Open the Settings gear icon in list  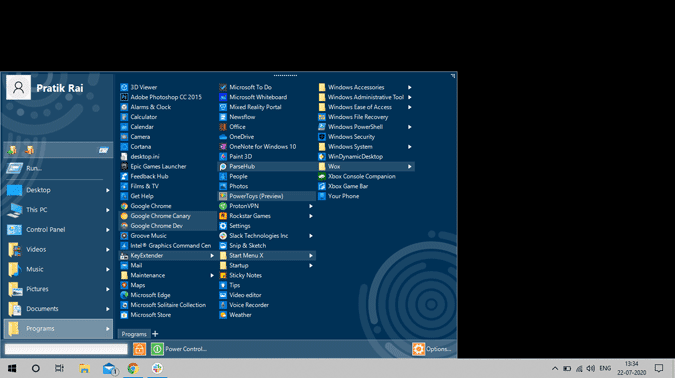click(223, 226)
